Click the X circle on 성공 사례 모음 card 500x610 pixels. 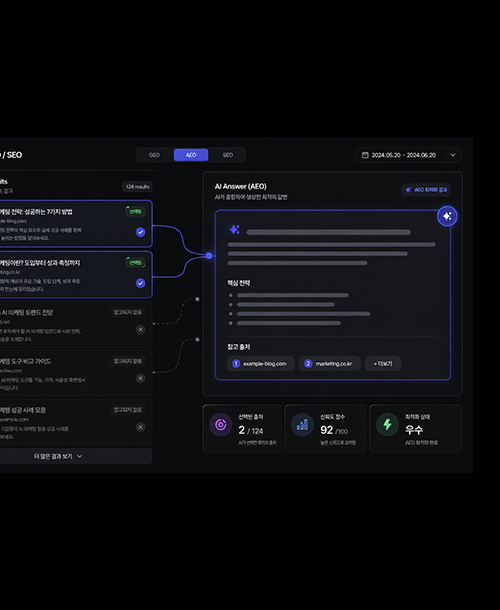coord(140,427)
